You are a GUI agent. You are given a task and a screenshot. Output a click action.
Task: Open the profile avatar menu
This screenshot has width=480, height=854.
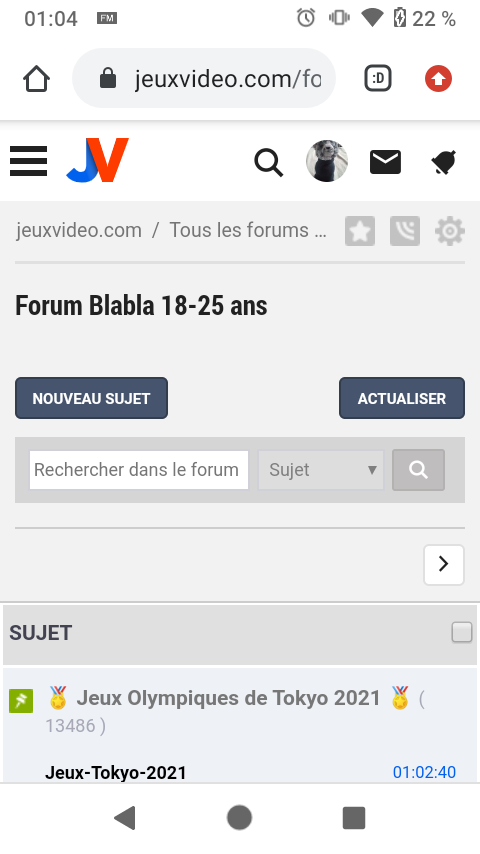(x=327, y=161)
